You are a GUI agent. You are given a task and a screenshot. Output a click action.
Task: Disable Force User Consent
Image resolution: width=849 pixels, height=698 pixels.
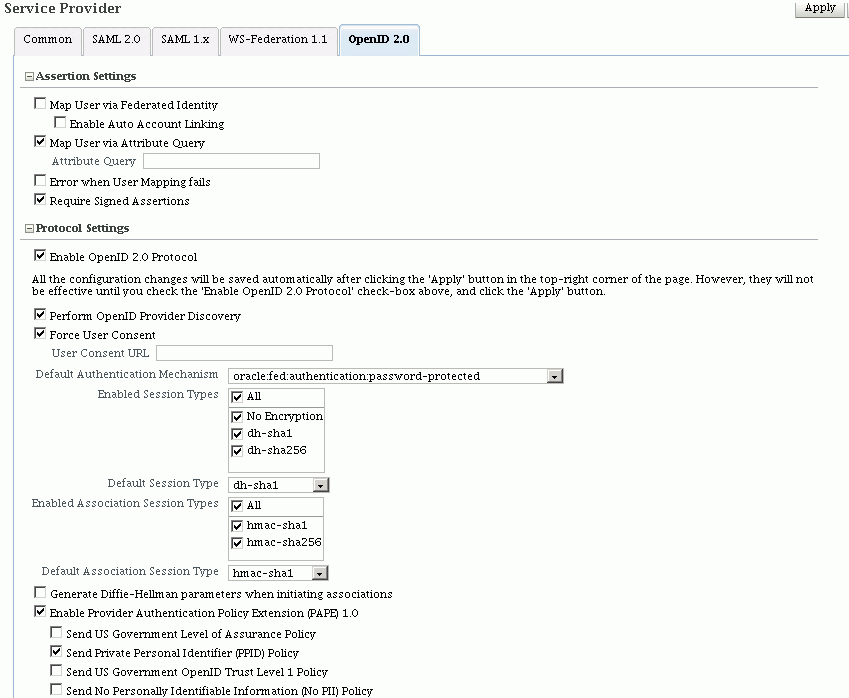click(40, 333)
